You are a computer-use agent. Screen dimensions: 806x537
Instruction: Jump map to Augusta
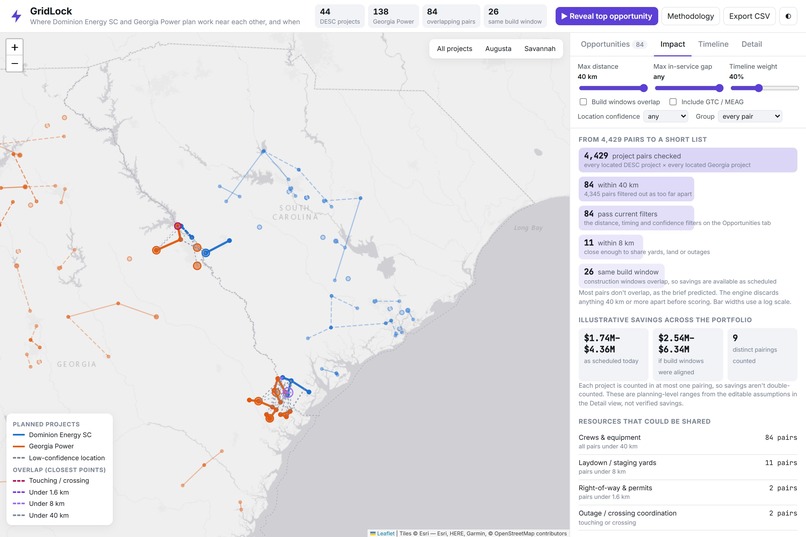click(x=498, y=48)
